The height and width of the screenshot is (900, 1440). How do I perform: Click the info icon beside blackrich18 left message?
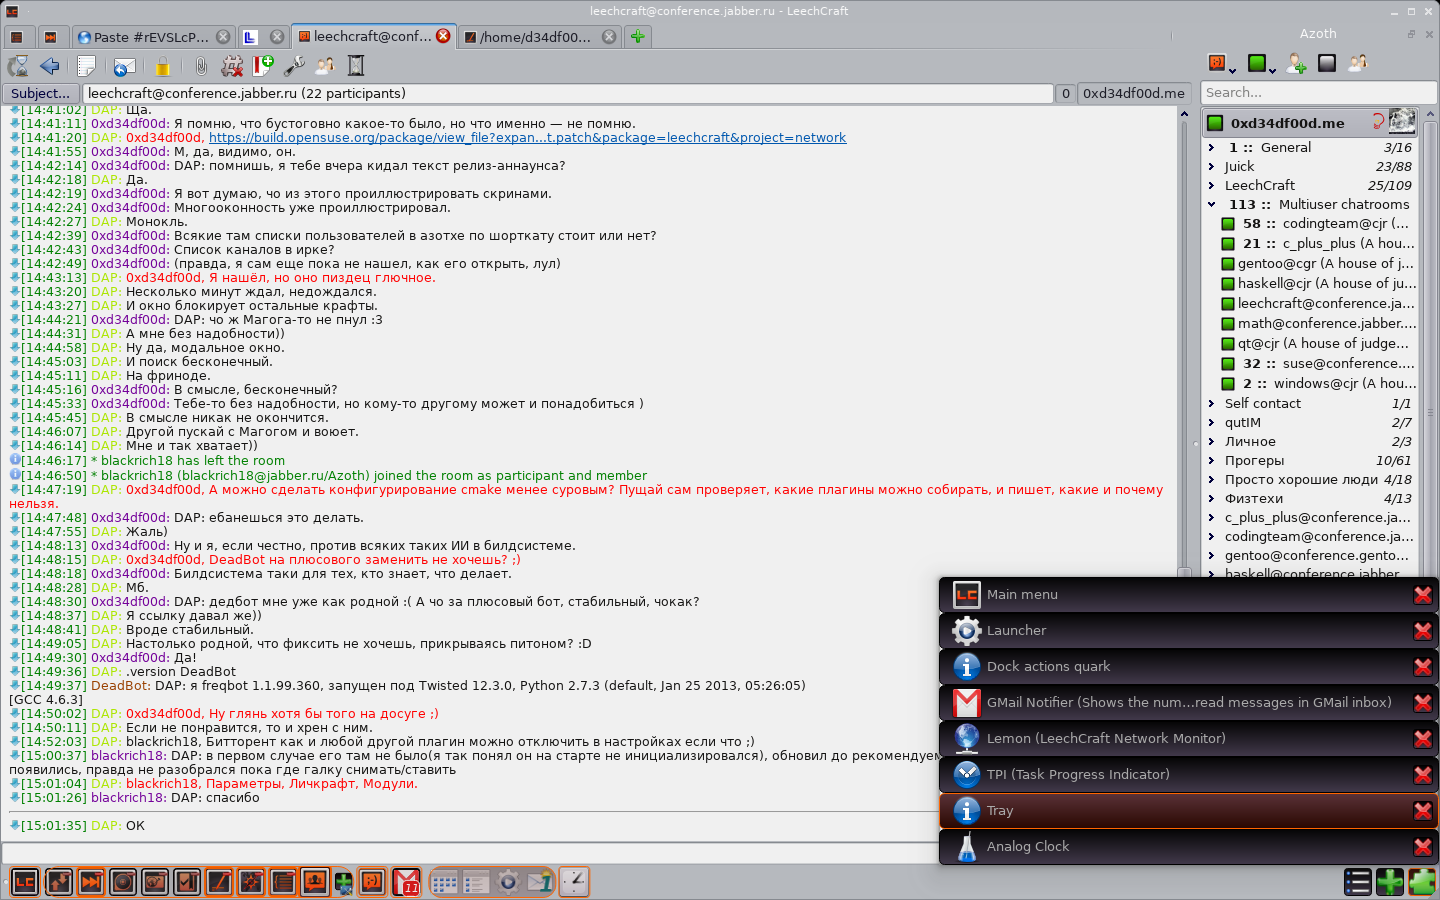point(15,460)
